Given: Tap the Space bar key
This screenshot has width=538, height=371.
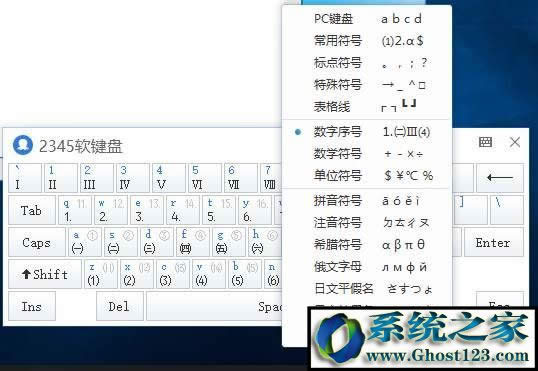Looking at the screenshot, I should [214, 306].
